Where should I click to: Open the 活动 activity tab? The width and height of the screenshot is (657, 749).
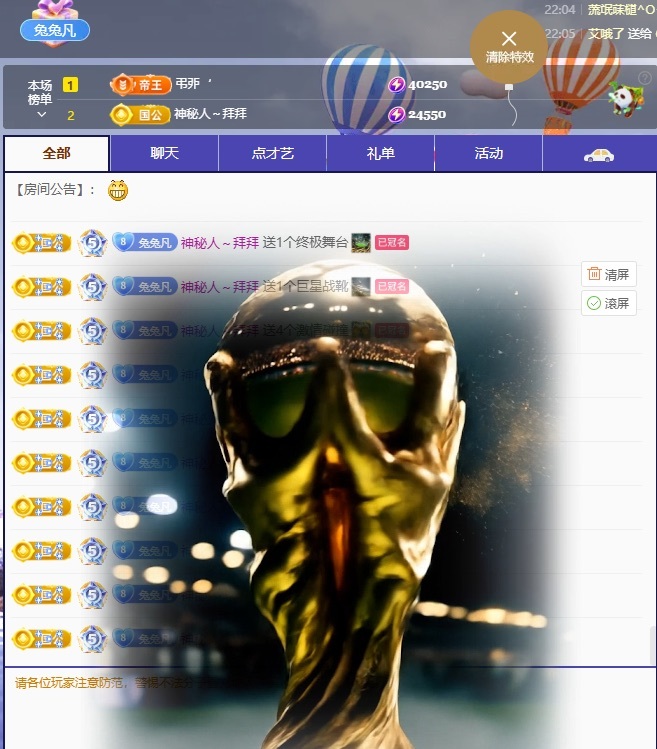click(x=488, y=153)
